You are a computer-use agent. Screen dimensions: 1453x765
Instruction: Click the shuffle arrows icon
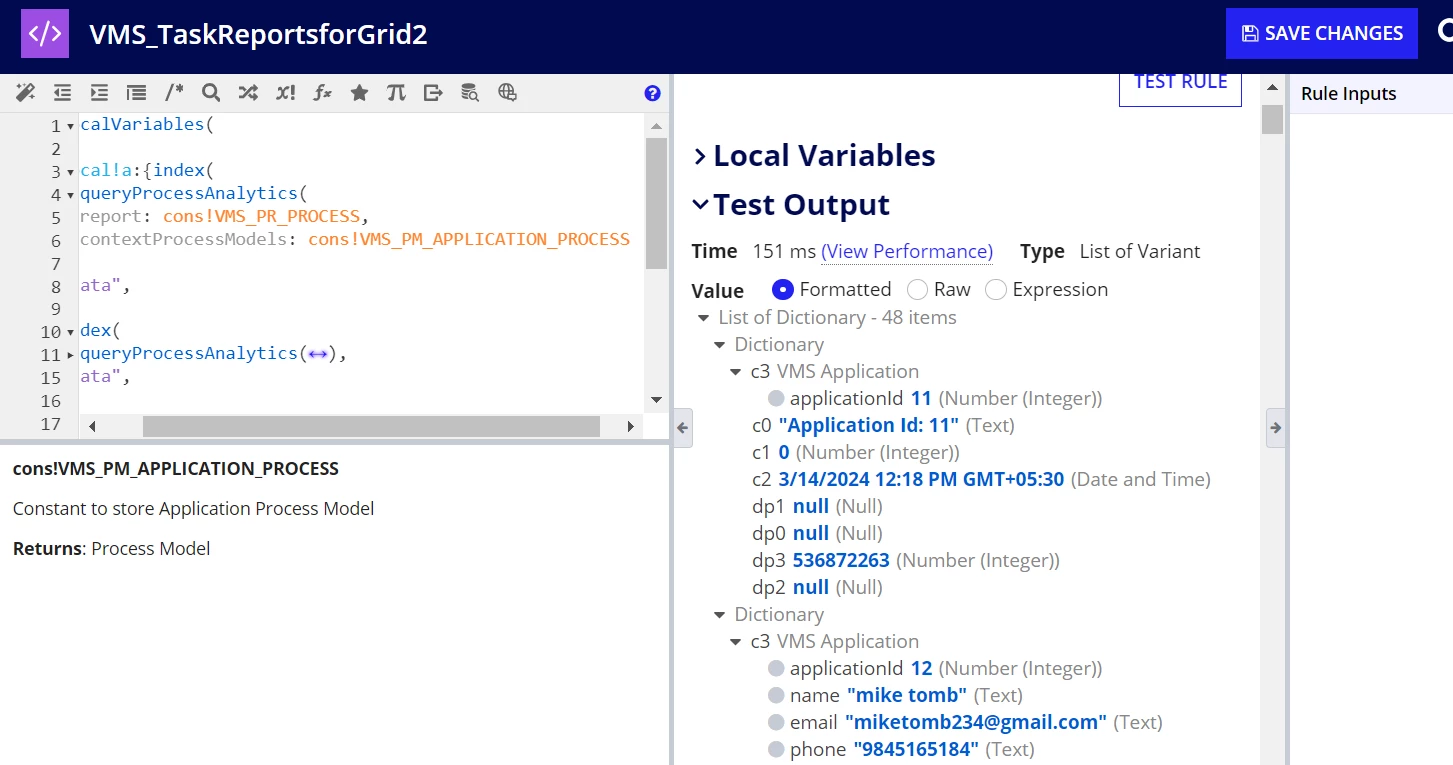pyautogui.click(x=248, y=93)
